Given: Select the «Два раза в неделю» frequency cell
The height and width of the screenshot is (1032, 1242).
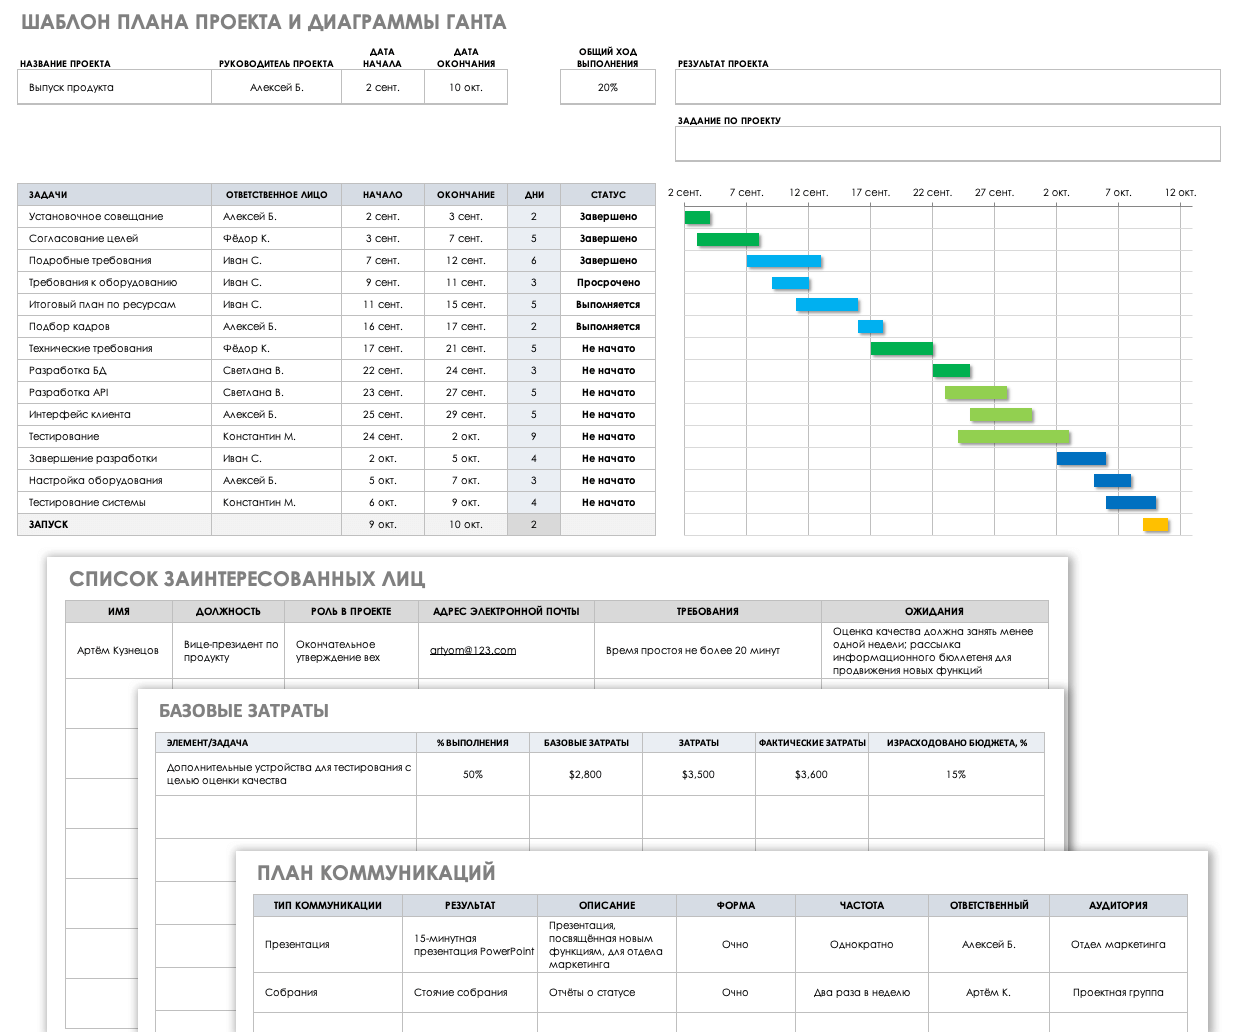Looking at the screenshot, I should [x=862, y=993].
